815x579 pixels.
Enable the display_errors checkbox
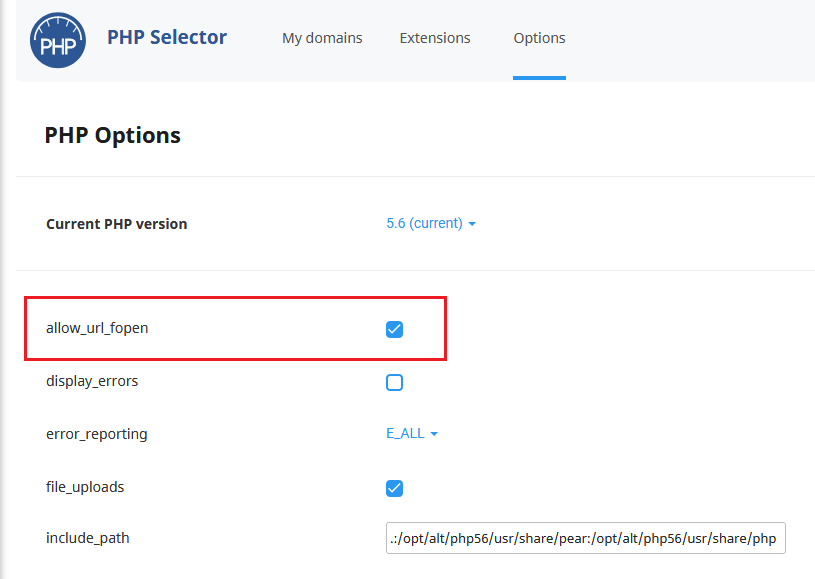point(395,383)
